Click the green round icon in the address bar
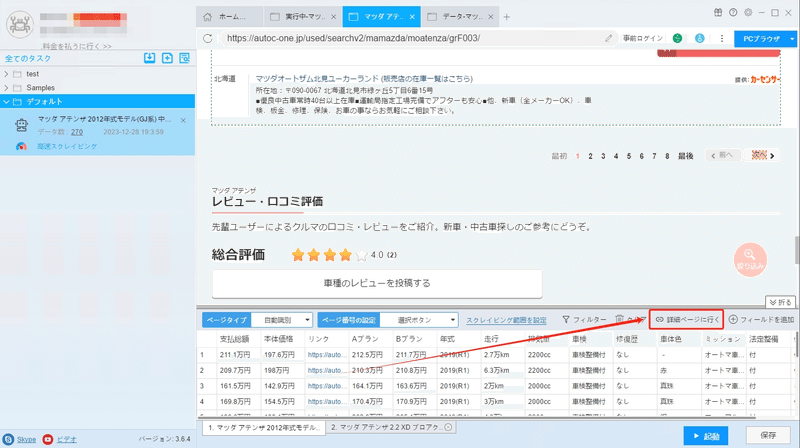800x448 pixels. click(x=678, y=38)
